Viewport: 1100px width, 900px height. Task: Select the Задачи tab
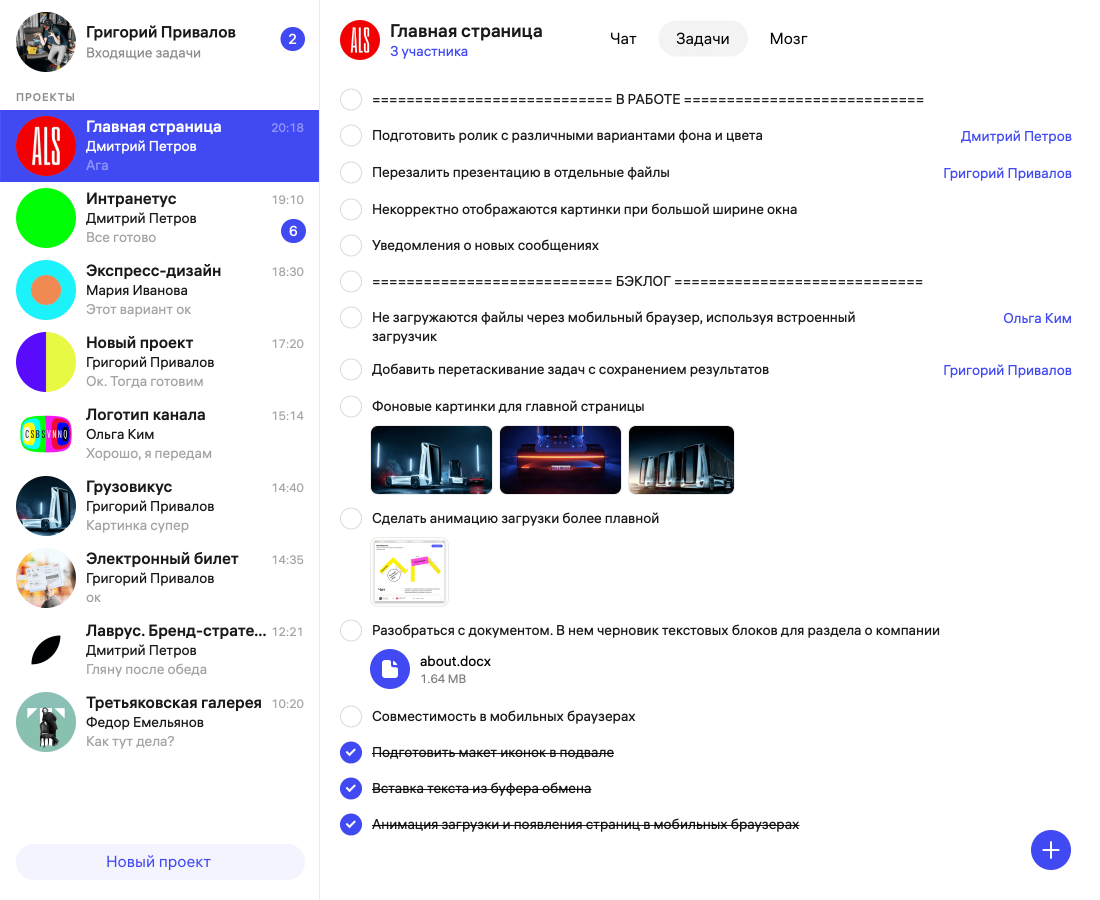702,39
